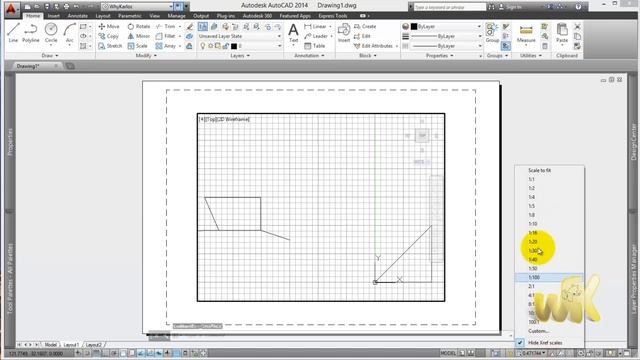Click the Rotate tool
Viewport: 640px width, 360px height.
click(139, 26)
